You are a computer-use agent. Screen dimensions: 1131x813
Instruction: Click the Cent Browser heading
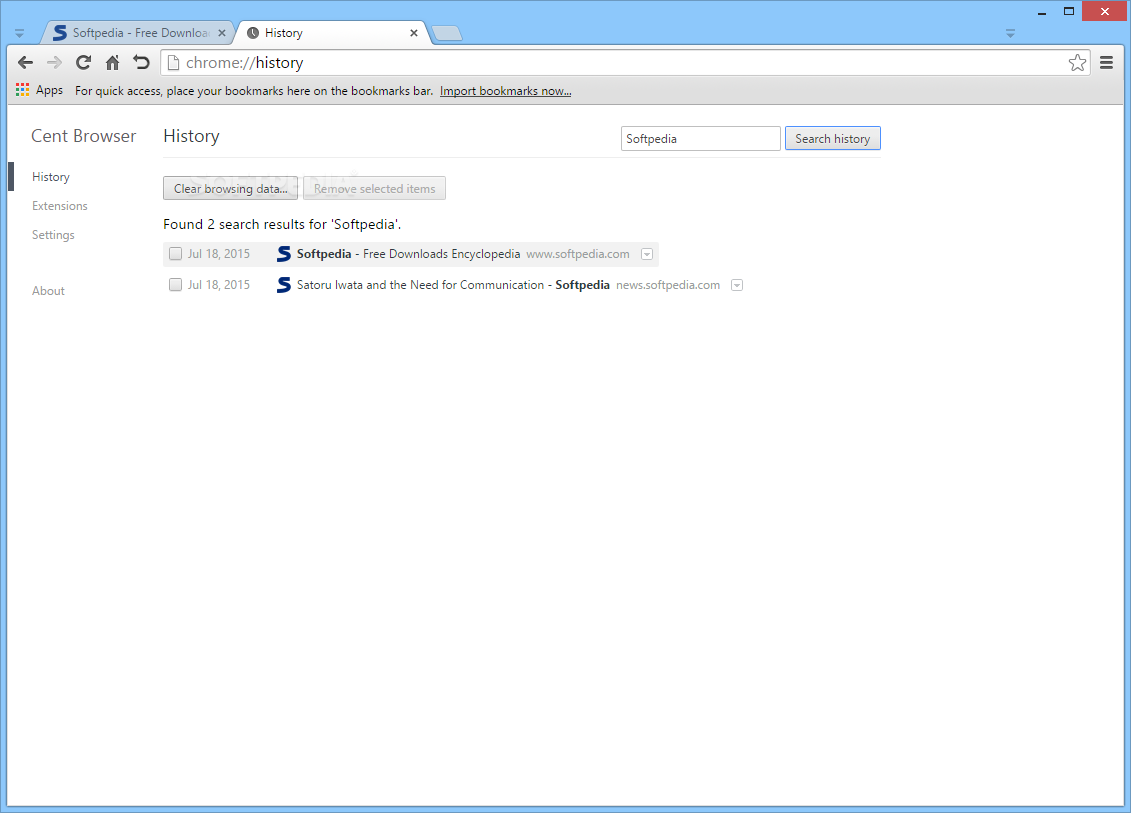click(x=84, y=136)
